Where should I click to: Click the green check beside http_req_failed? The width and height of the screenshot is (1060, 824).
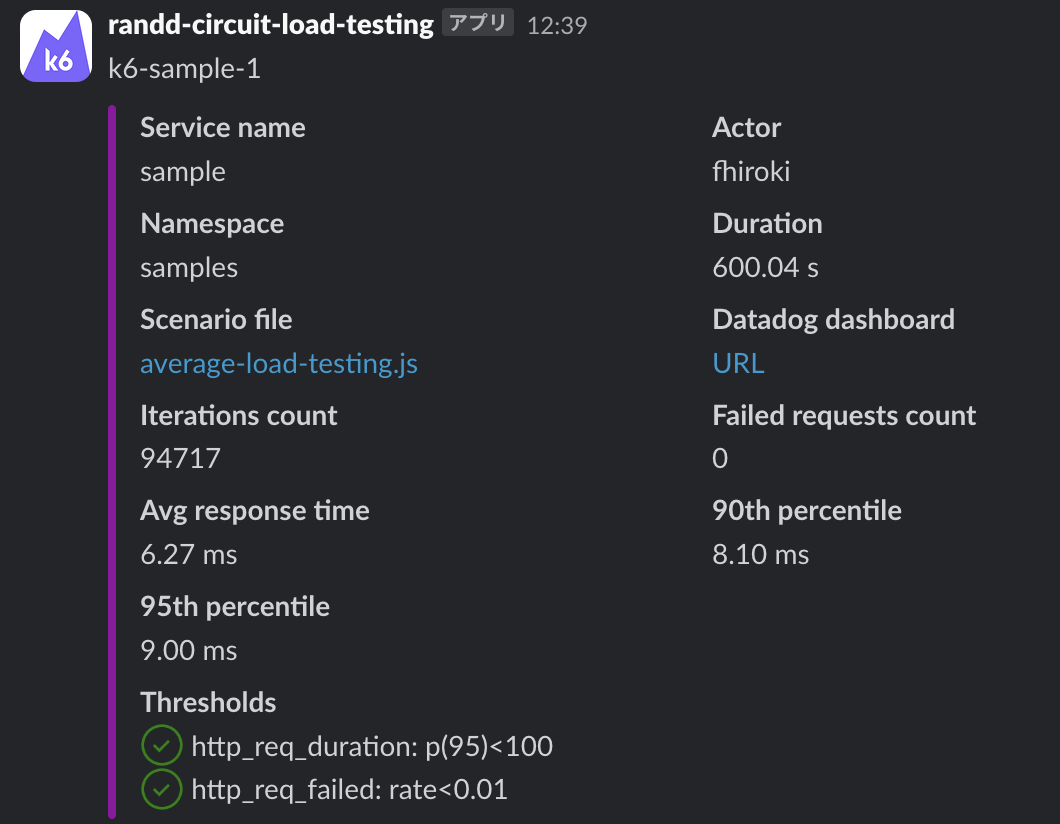tap(161, 790)
